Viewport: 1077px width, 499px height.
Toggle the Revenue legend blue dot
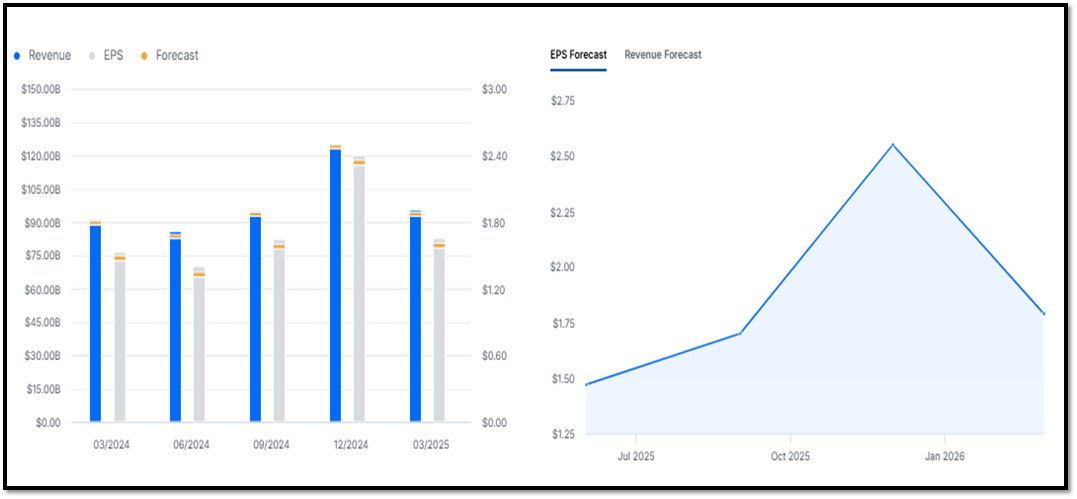click(x=17, y=56)
